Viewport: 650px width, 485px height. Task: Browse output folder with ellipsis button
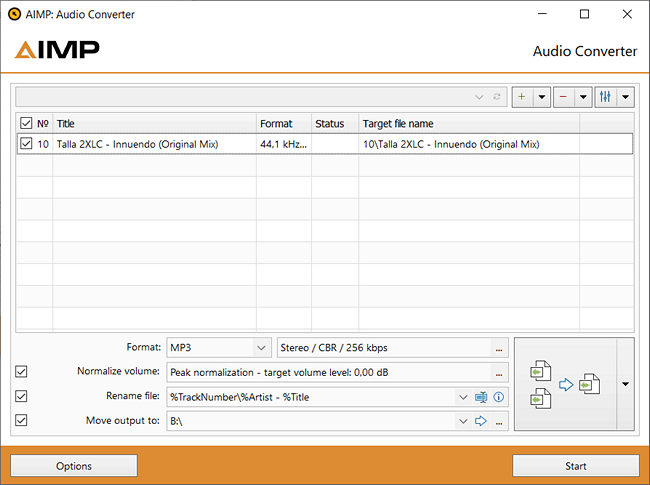click(x=499, y=422)
